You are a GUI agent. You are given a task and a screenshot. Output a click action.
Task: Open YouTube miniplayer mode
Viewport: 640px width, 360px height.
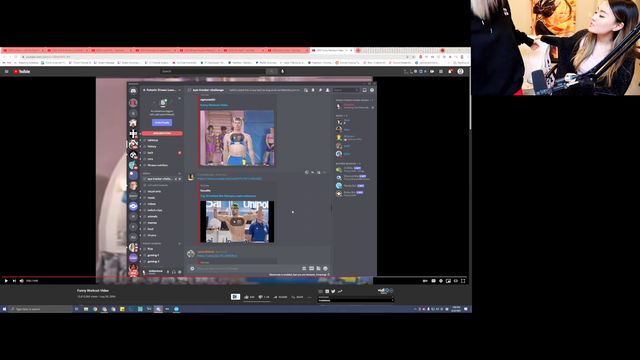tap(448, 281)
